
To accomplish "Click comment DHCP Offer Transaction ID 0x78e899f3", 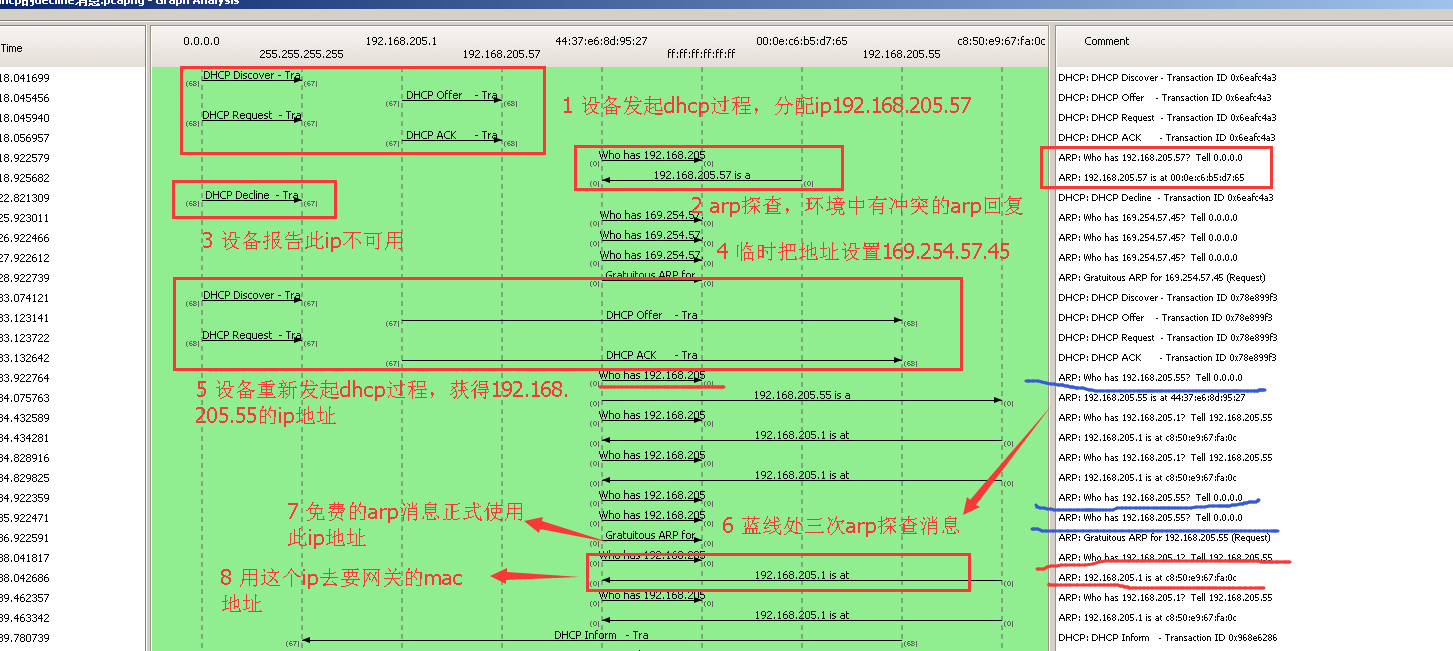I will point(1166,318).
